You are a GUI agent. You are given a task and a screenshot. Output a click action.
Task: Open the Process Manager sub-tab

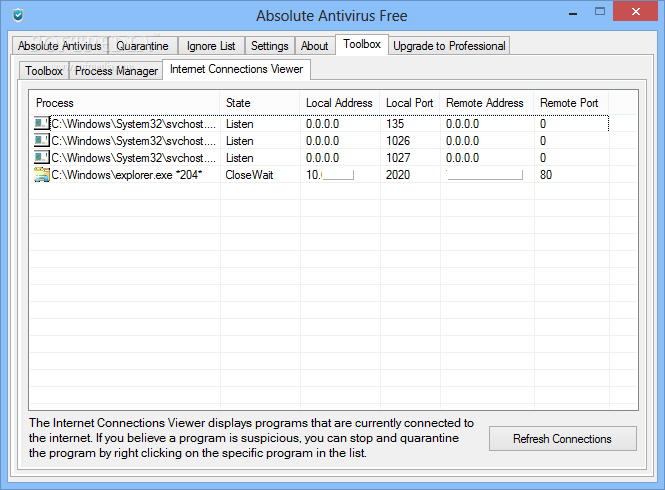point(116,71)
